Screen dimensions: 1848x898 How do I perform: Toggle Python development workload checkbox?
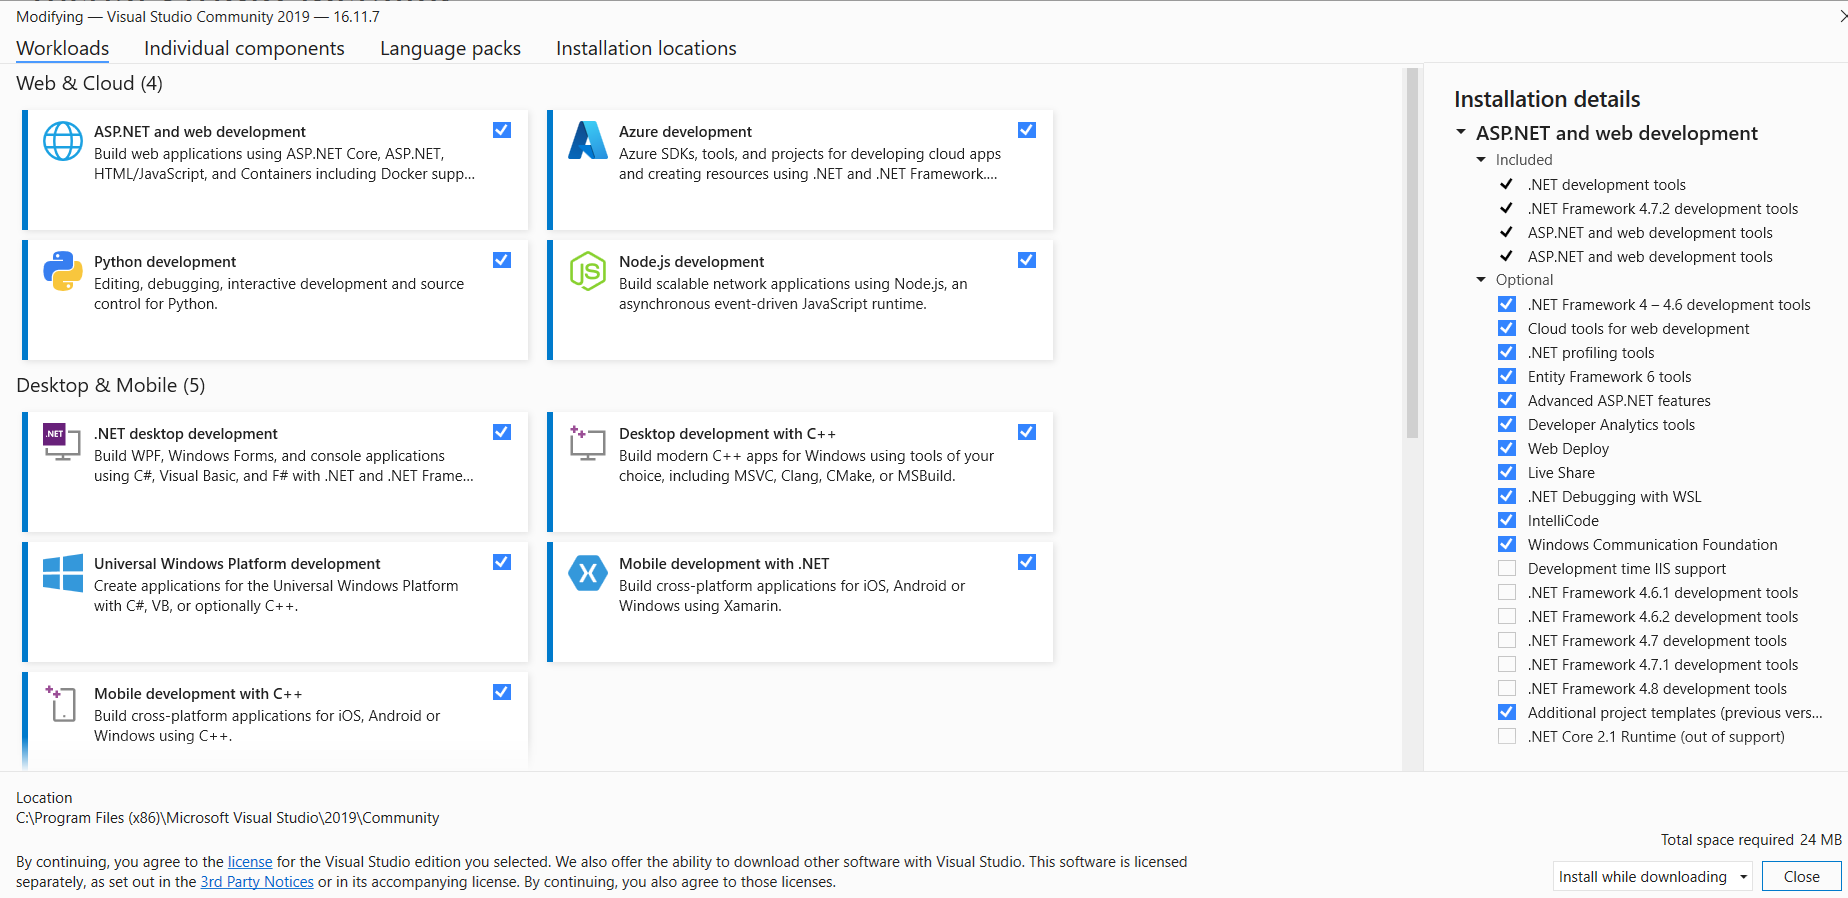click(x=502, y=260)
